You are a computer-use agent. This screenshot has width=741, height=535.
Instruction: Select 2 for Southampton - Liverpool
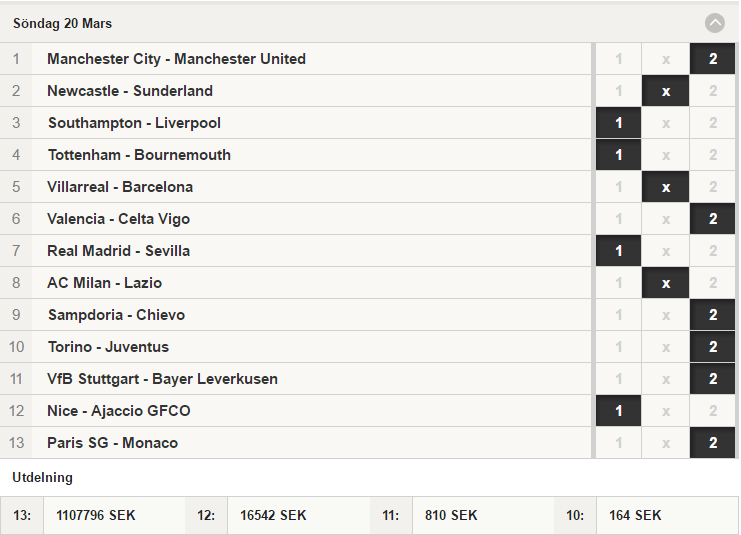coord(713,123)
